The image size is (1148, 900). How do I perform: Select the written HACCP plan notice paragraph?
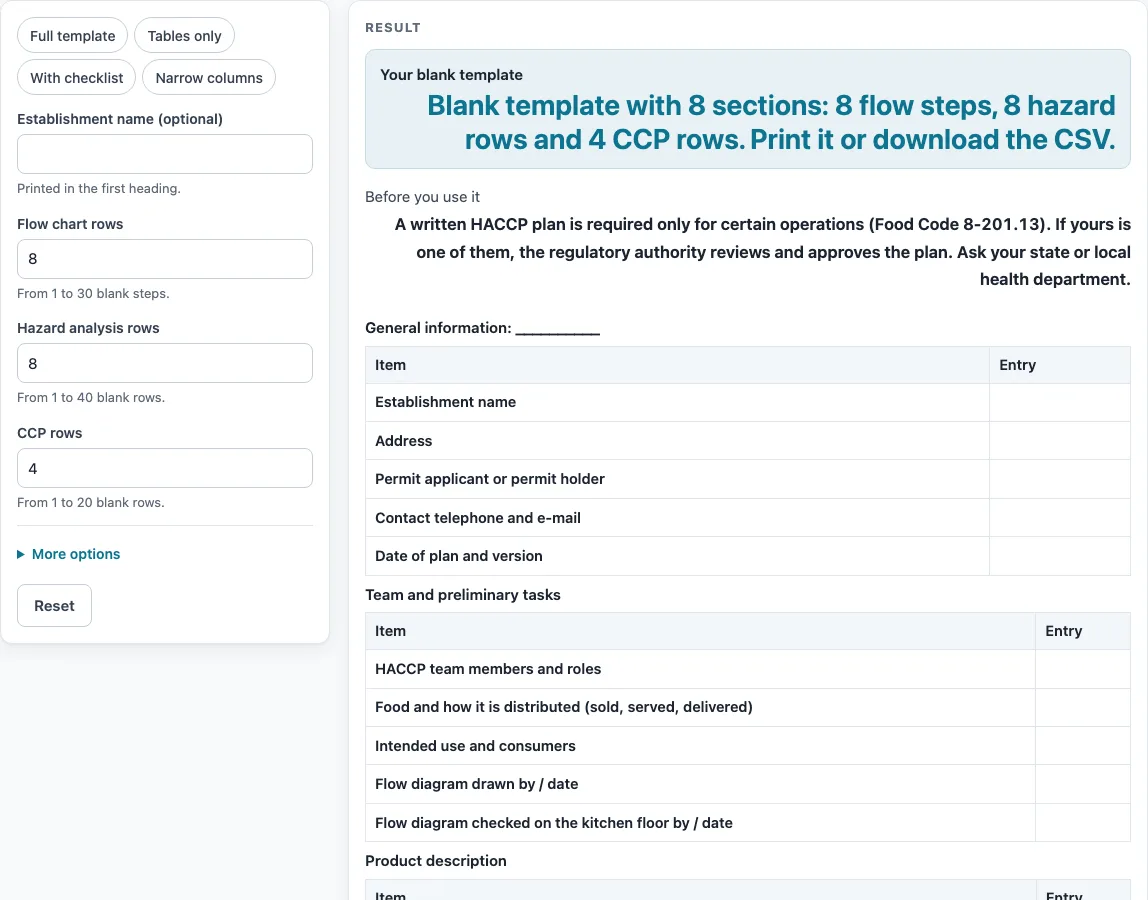762,251
